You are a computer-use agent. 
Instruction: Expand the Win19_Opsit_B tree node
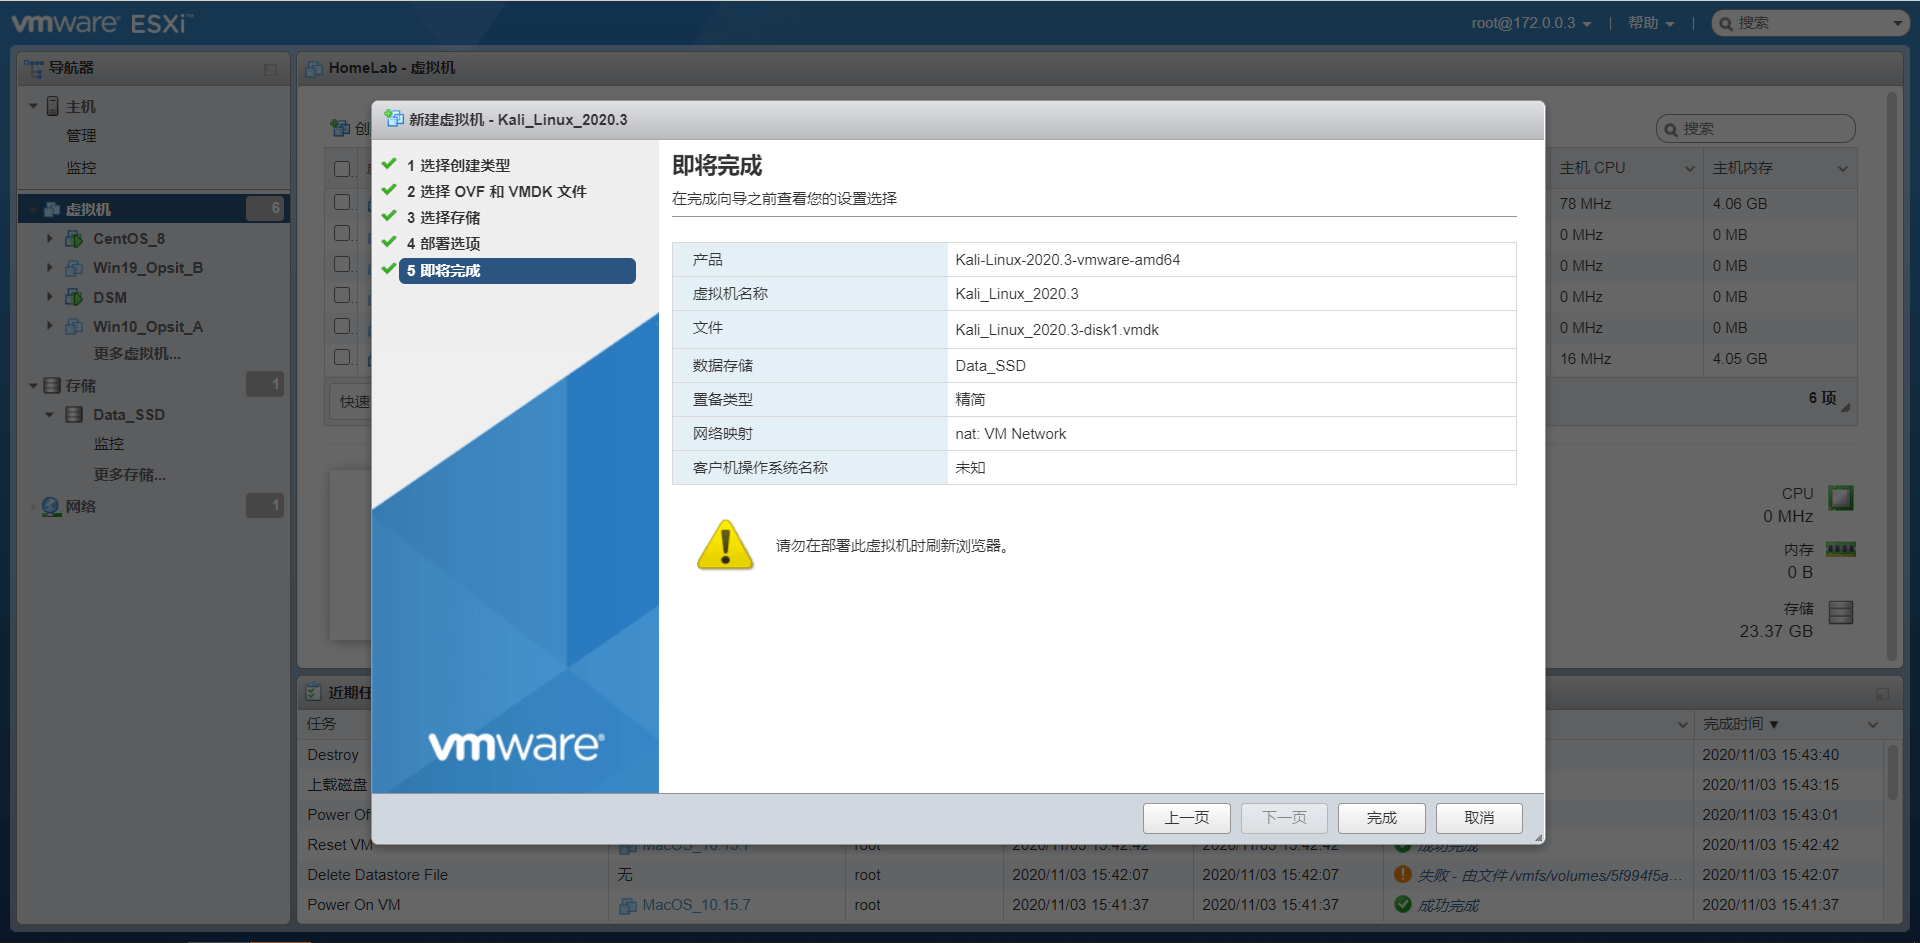click(49, 267)
